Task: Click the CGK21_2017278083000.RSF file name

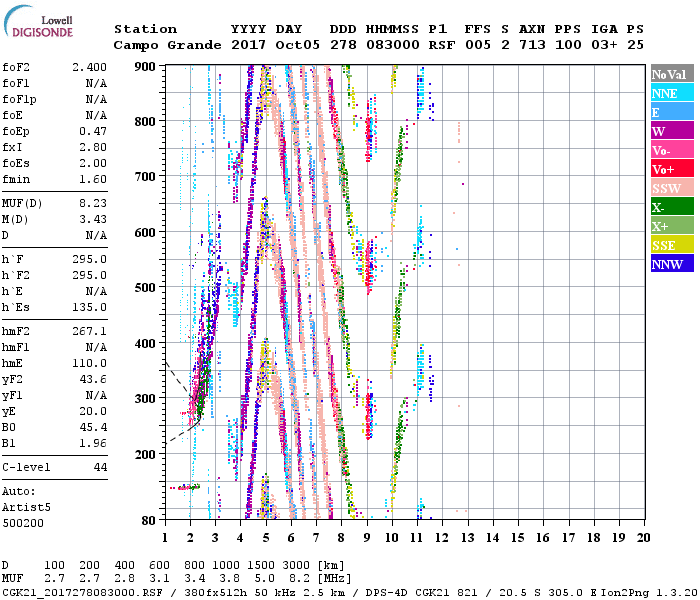Action: tap(82, 592)
